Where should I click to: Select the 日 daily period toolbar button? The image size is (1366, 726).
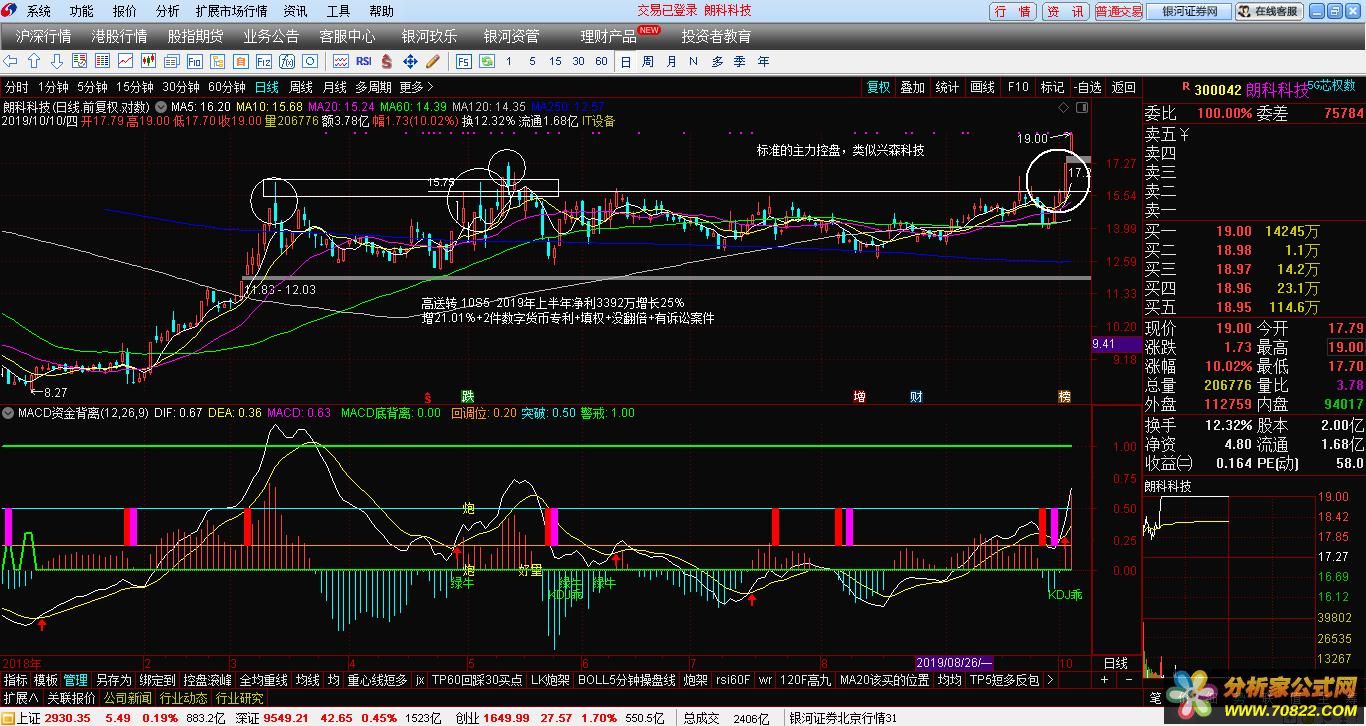coord(626,61)
